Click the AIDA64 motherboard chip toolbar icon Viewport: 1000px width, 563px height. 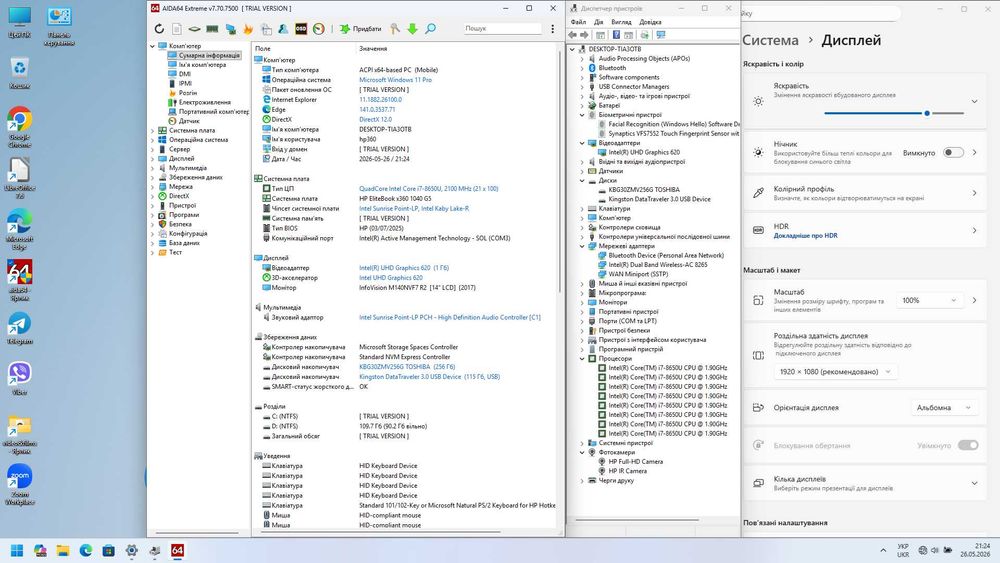coord(195,29)
